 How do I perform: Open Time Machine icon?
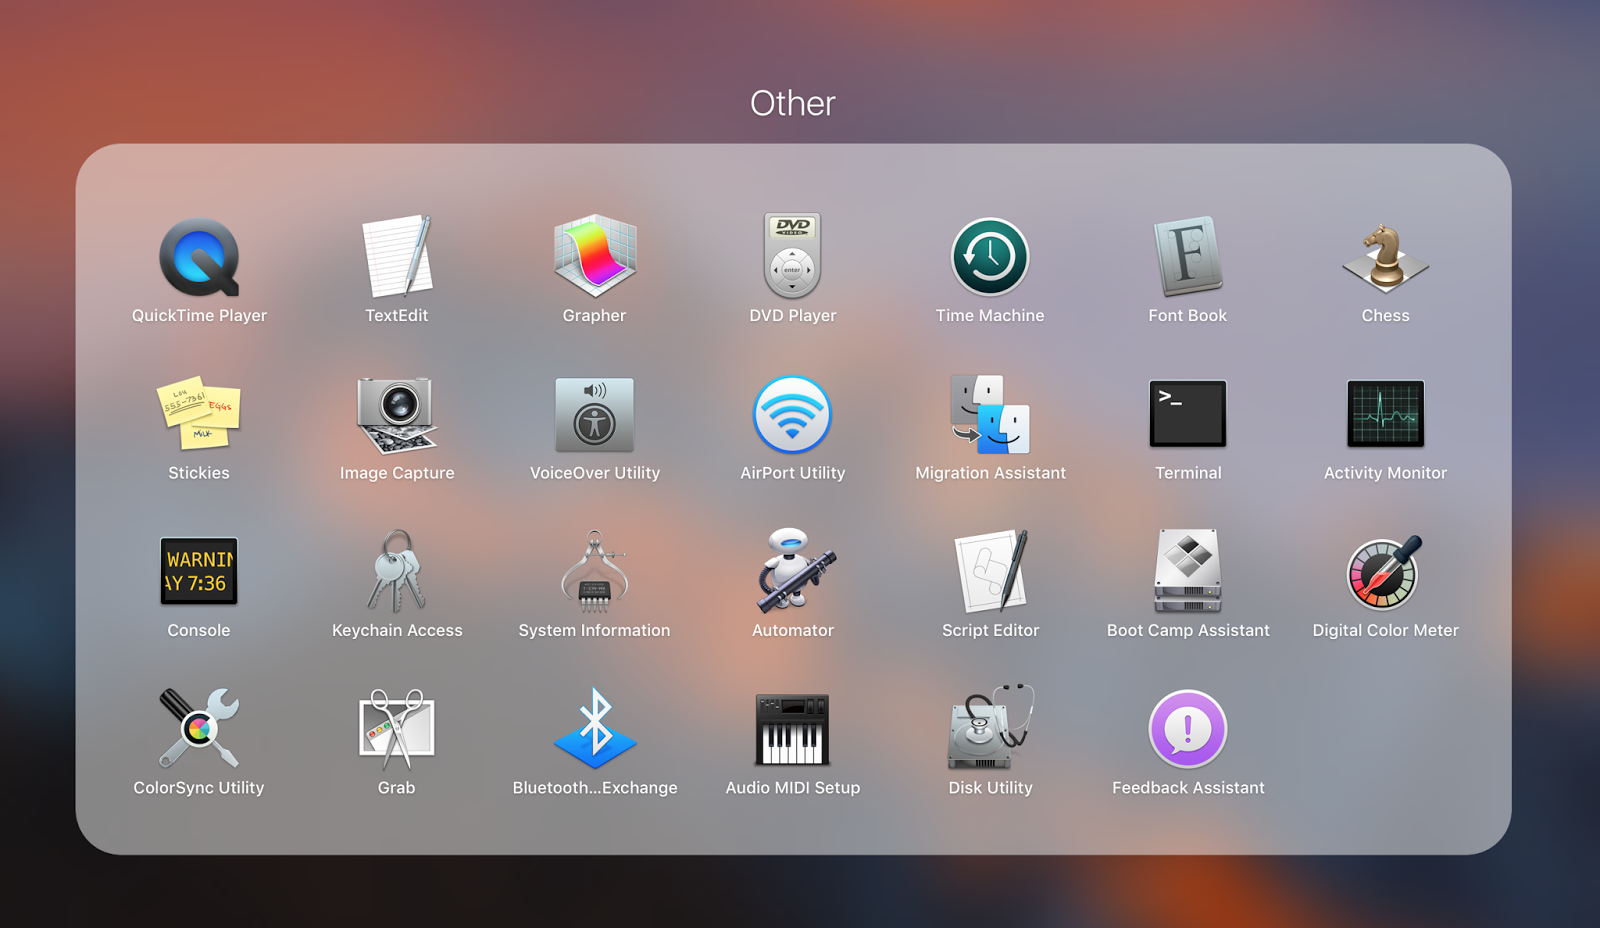[x=990, y=257]
